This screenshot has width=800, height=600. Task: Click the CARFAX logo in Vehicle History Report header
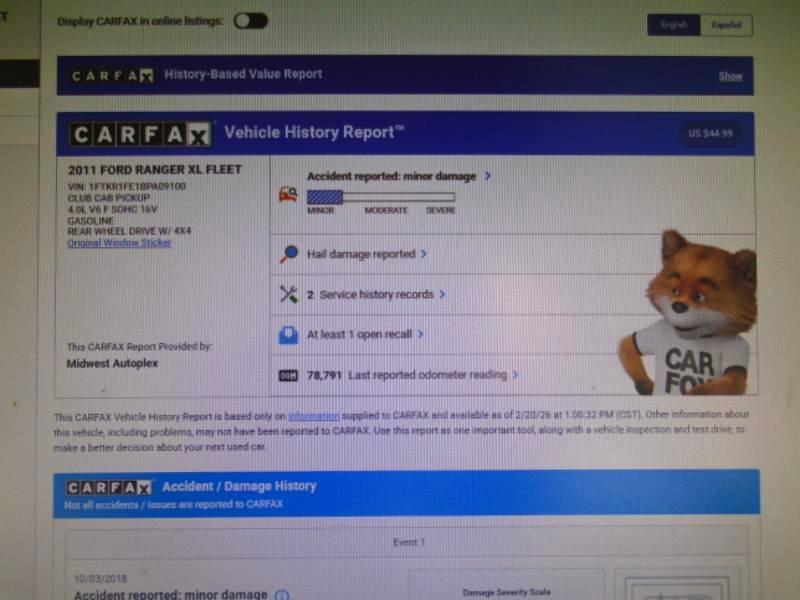(140, 134)
